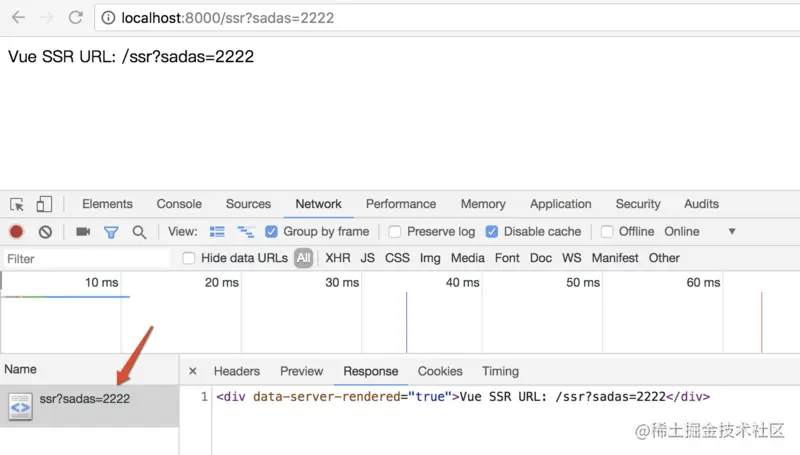Toggle the device toolbar icon
Screen dimensions: 800x455
coord(44,204)
